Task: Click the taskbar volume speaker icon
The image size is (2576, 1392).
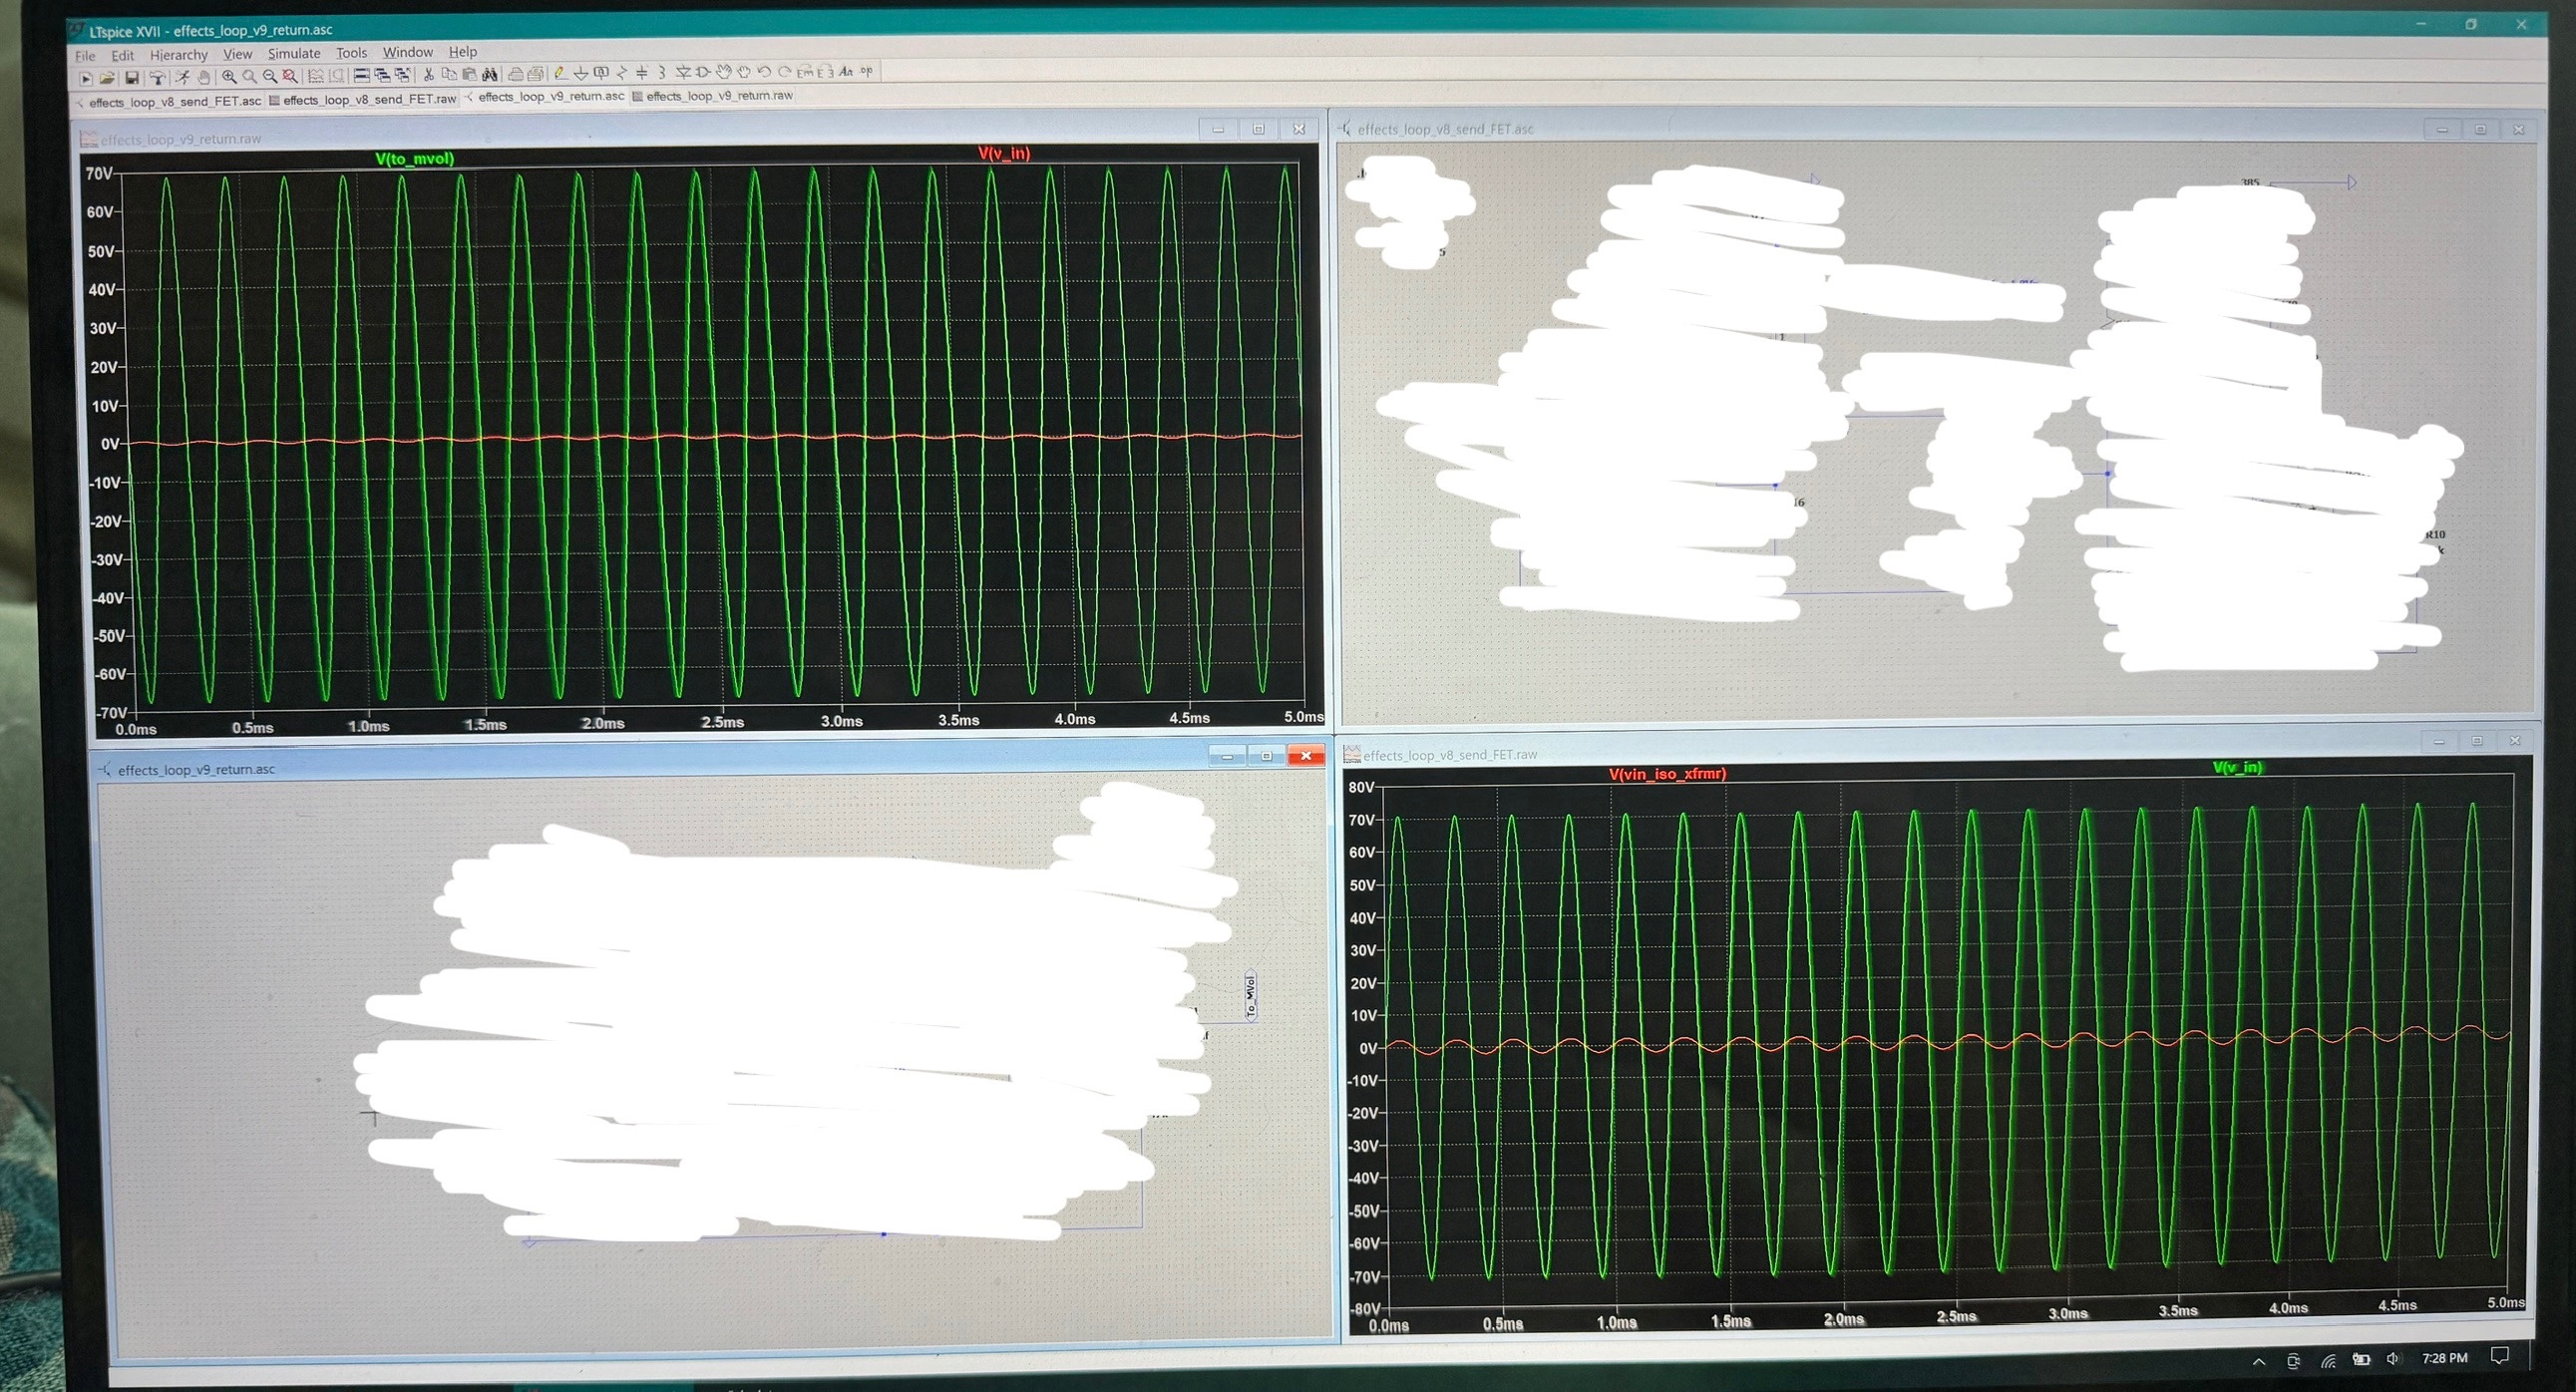Action: 2393,1359
